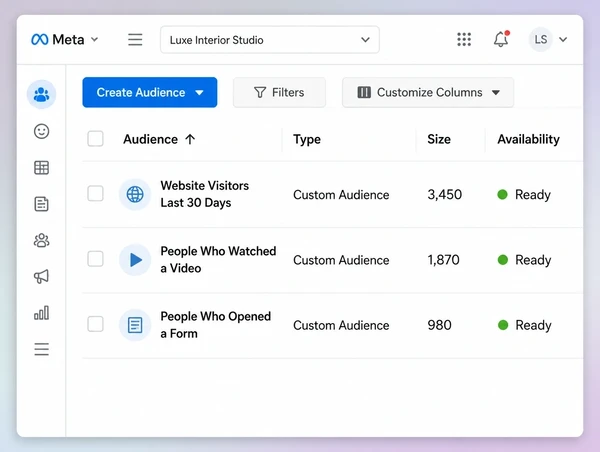Open People Who Watched a Video audience

point(218,259)
